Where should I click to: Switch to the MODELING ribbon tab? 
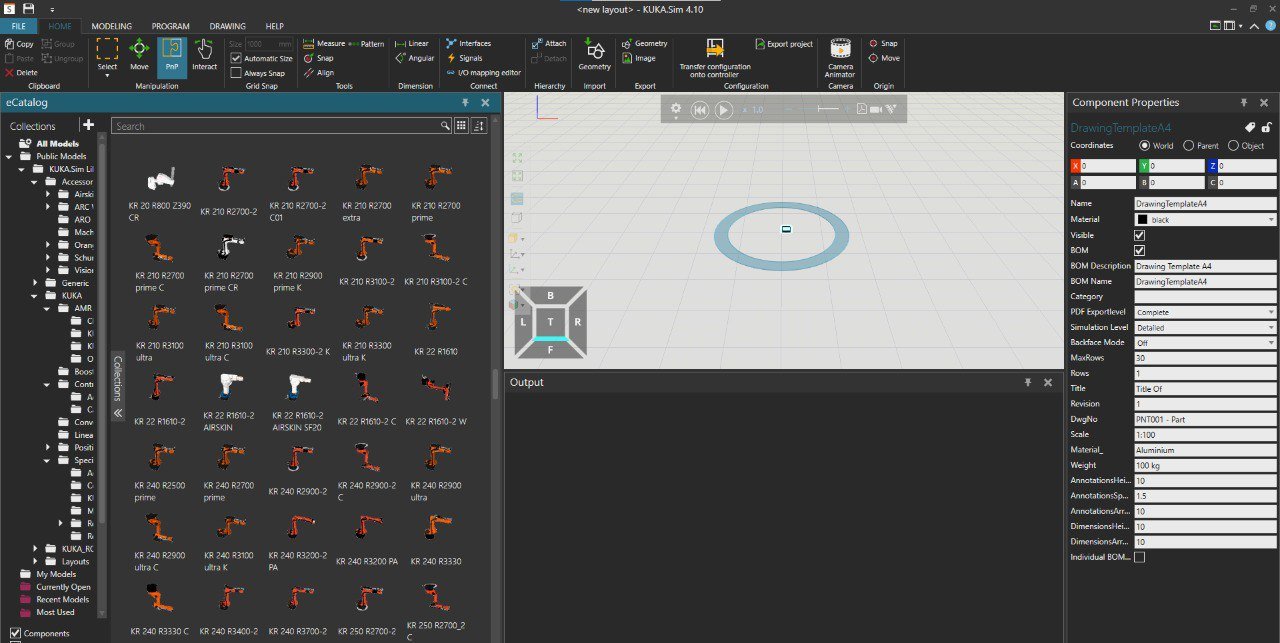[x=111, y=26]
